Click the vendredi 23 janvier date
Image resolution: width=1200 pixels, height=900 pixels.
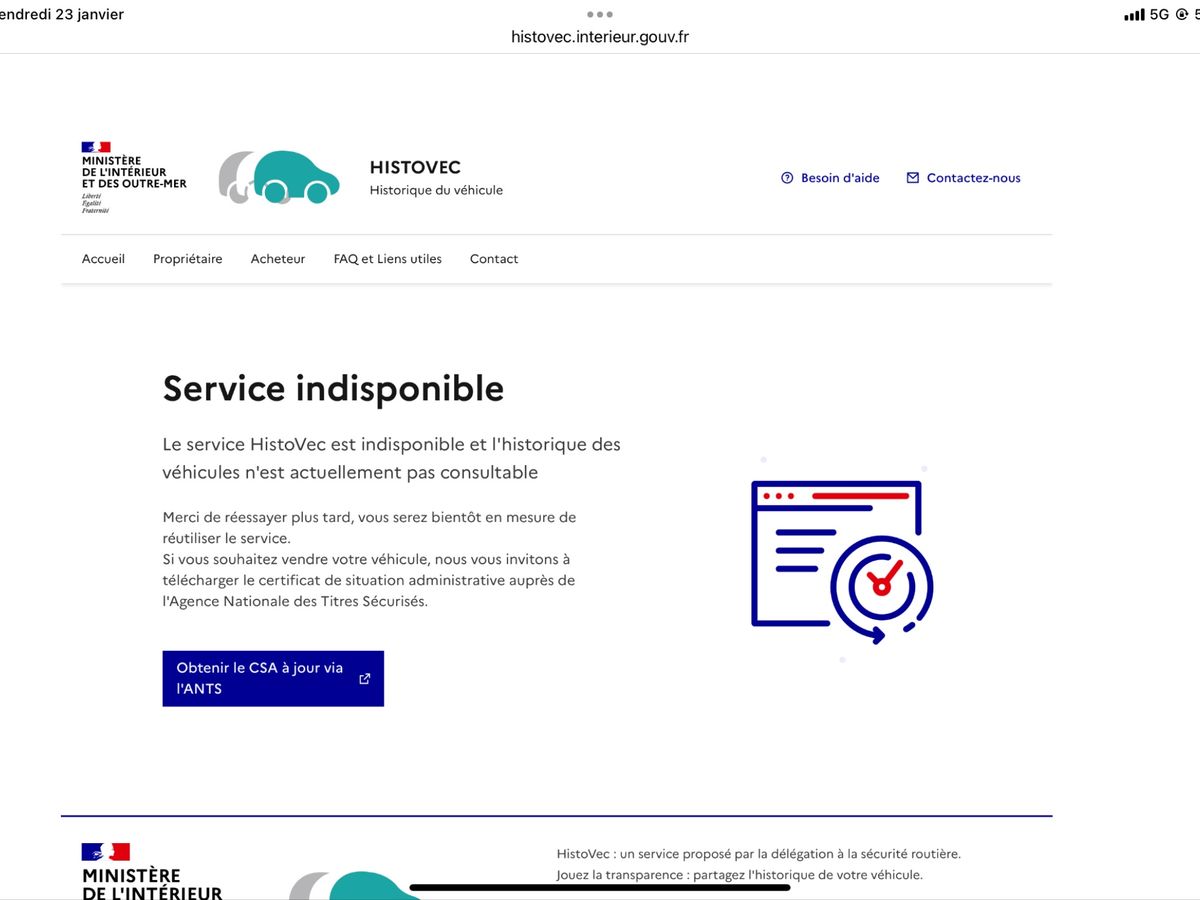62,15
